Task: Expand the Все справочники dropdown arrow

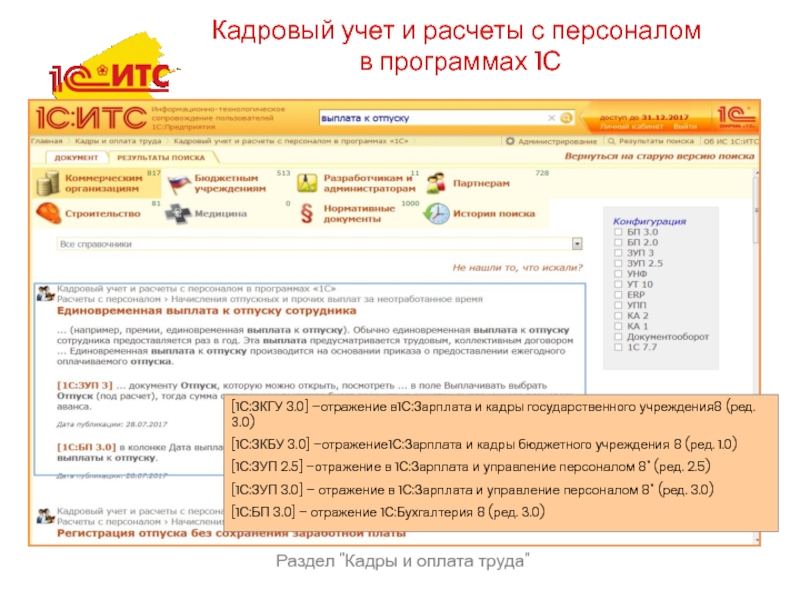Action: (577, 244)
